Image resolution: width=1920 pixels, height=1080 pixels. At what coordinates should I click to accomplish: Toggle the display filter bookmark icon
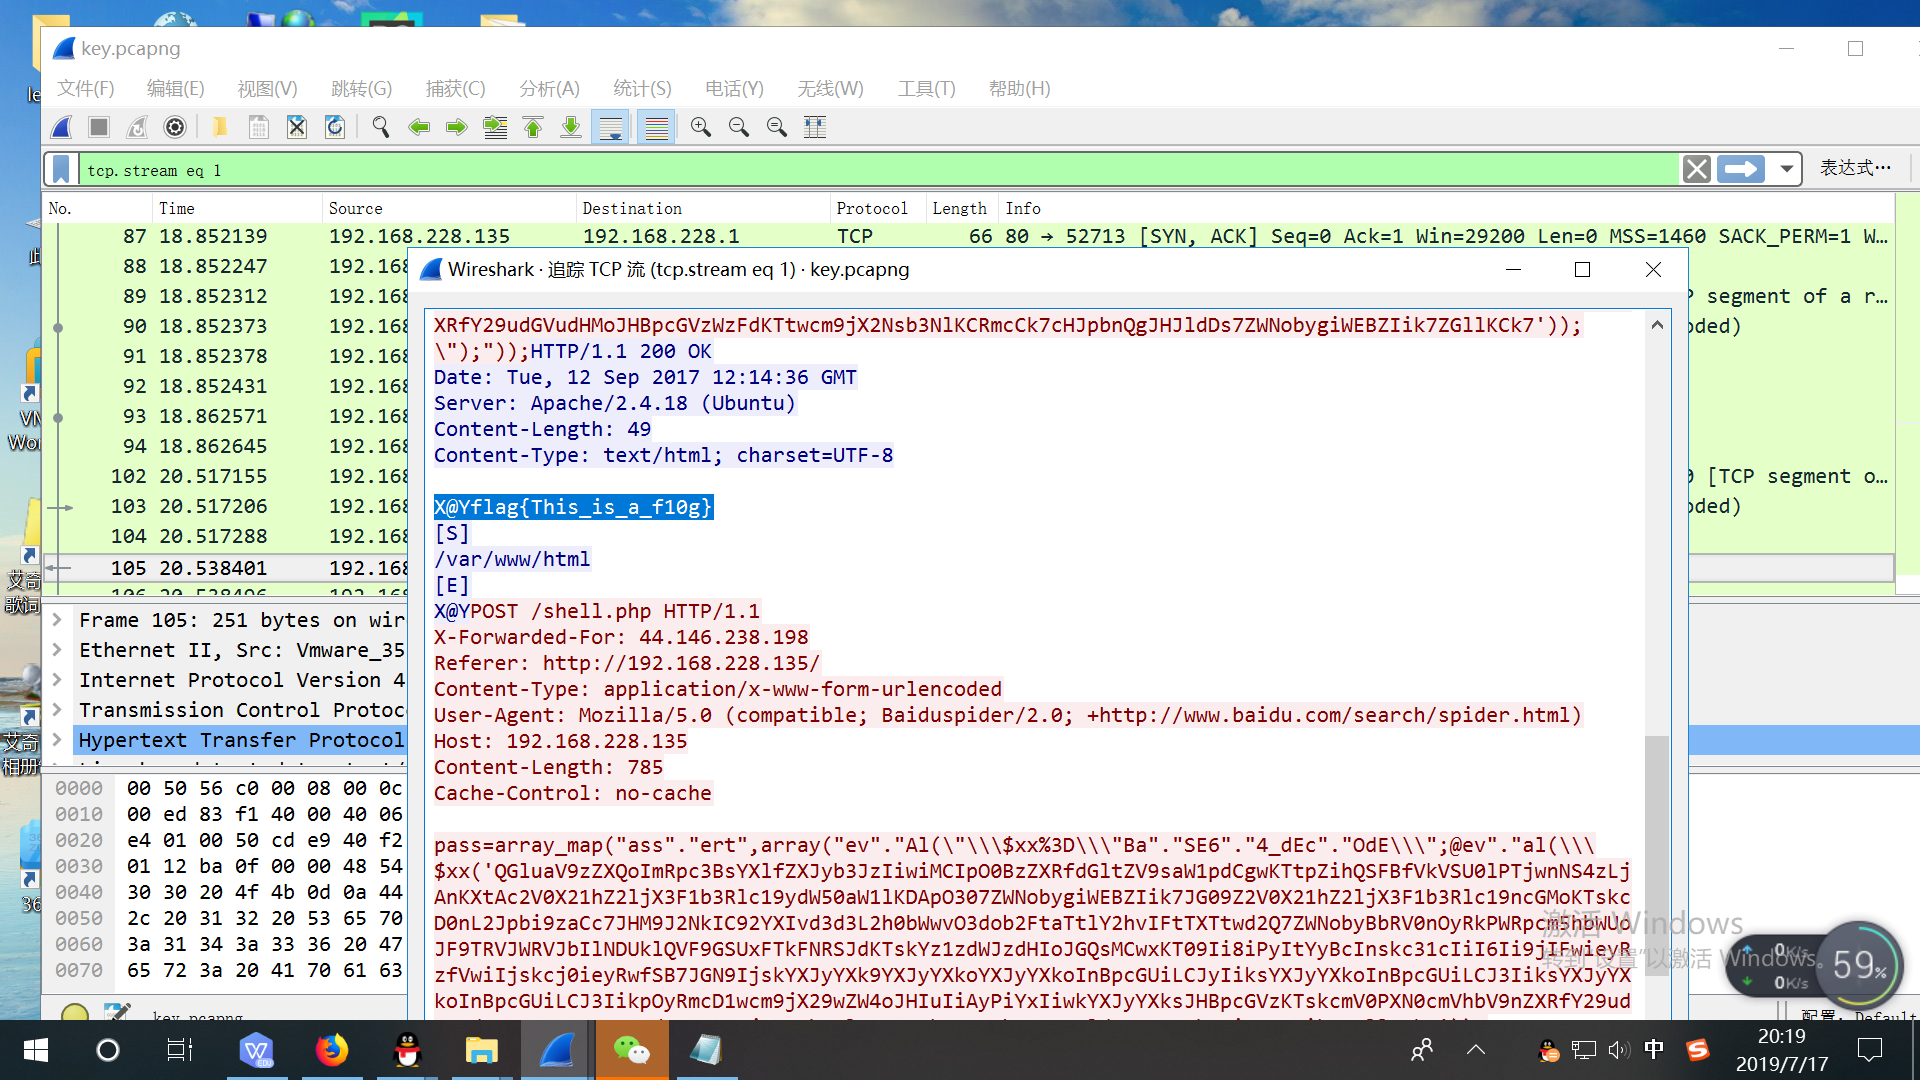(62, 169)
